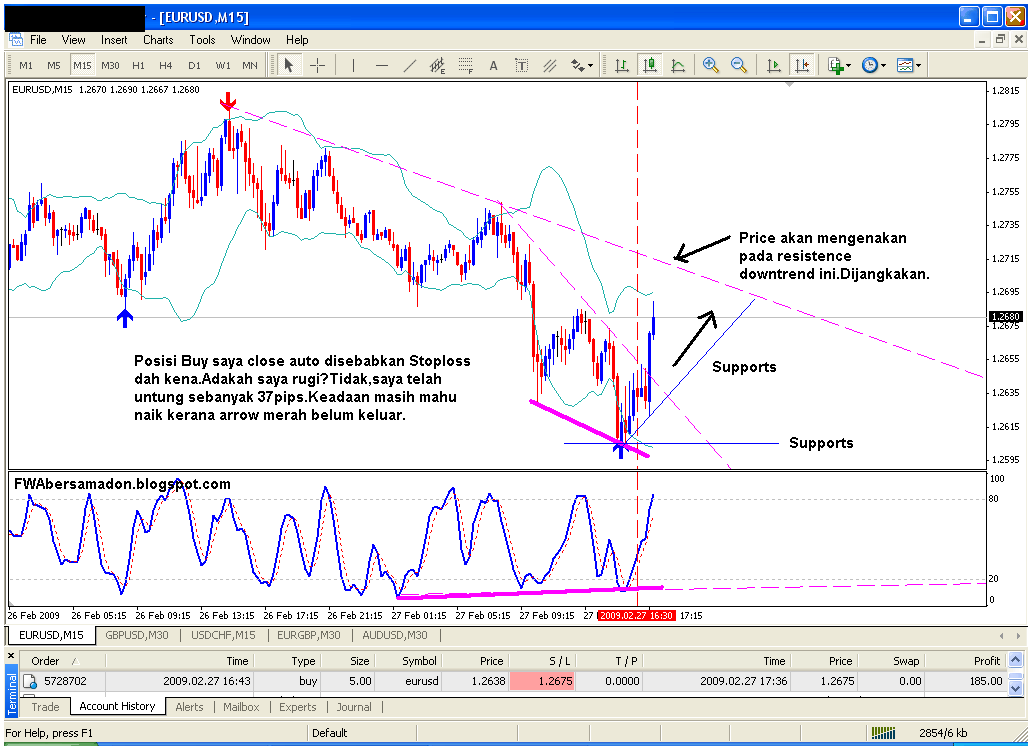1032x746 pixels.
Task: Draw an Equidistant Channel
Action: point(437,65)
